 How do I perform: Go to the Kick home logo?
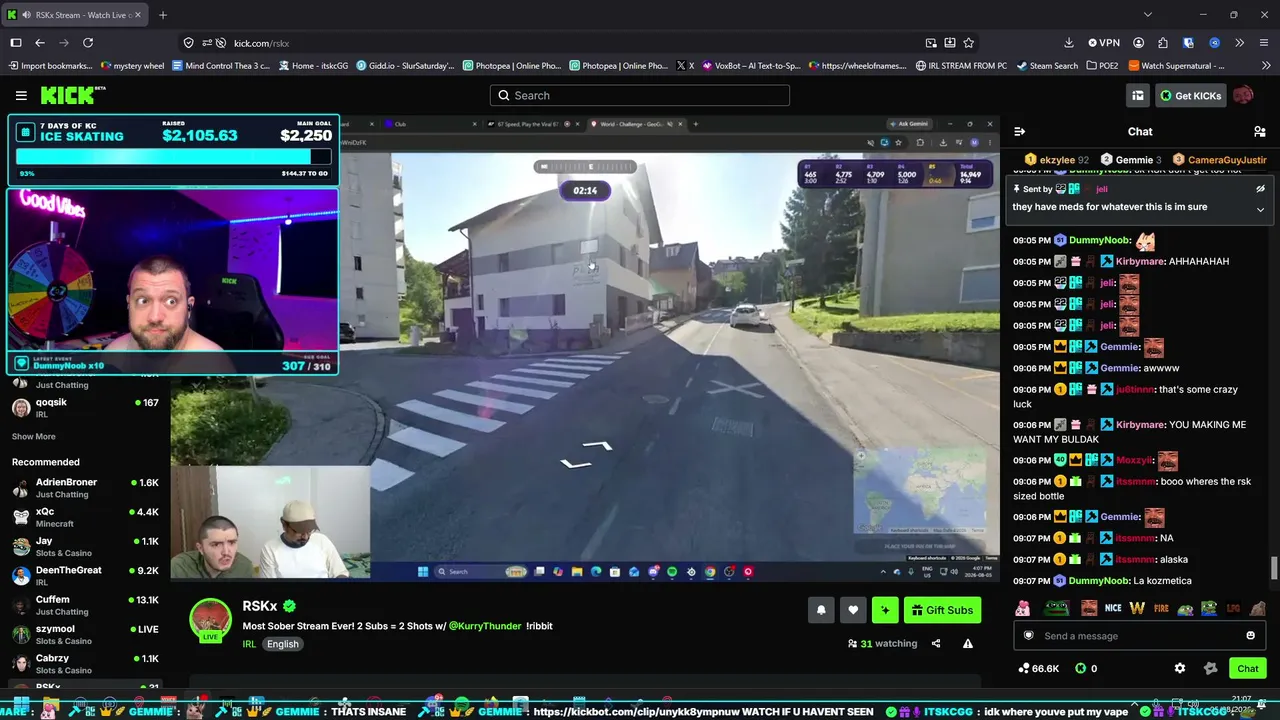pos(73,95)
